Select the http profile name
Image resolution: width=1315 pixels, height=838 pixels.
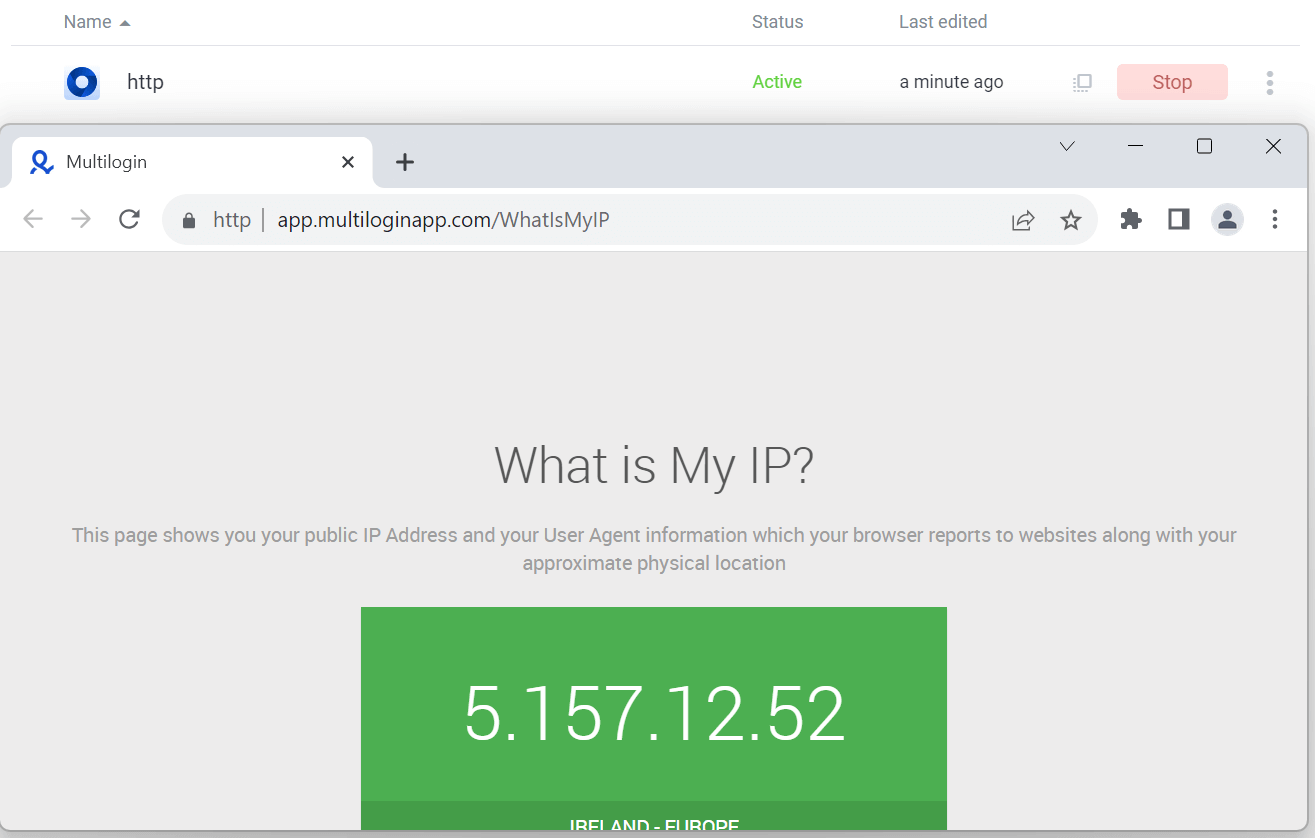pos(145,82)
